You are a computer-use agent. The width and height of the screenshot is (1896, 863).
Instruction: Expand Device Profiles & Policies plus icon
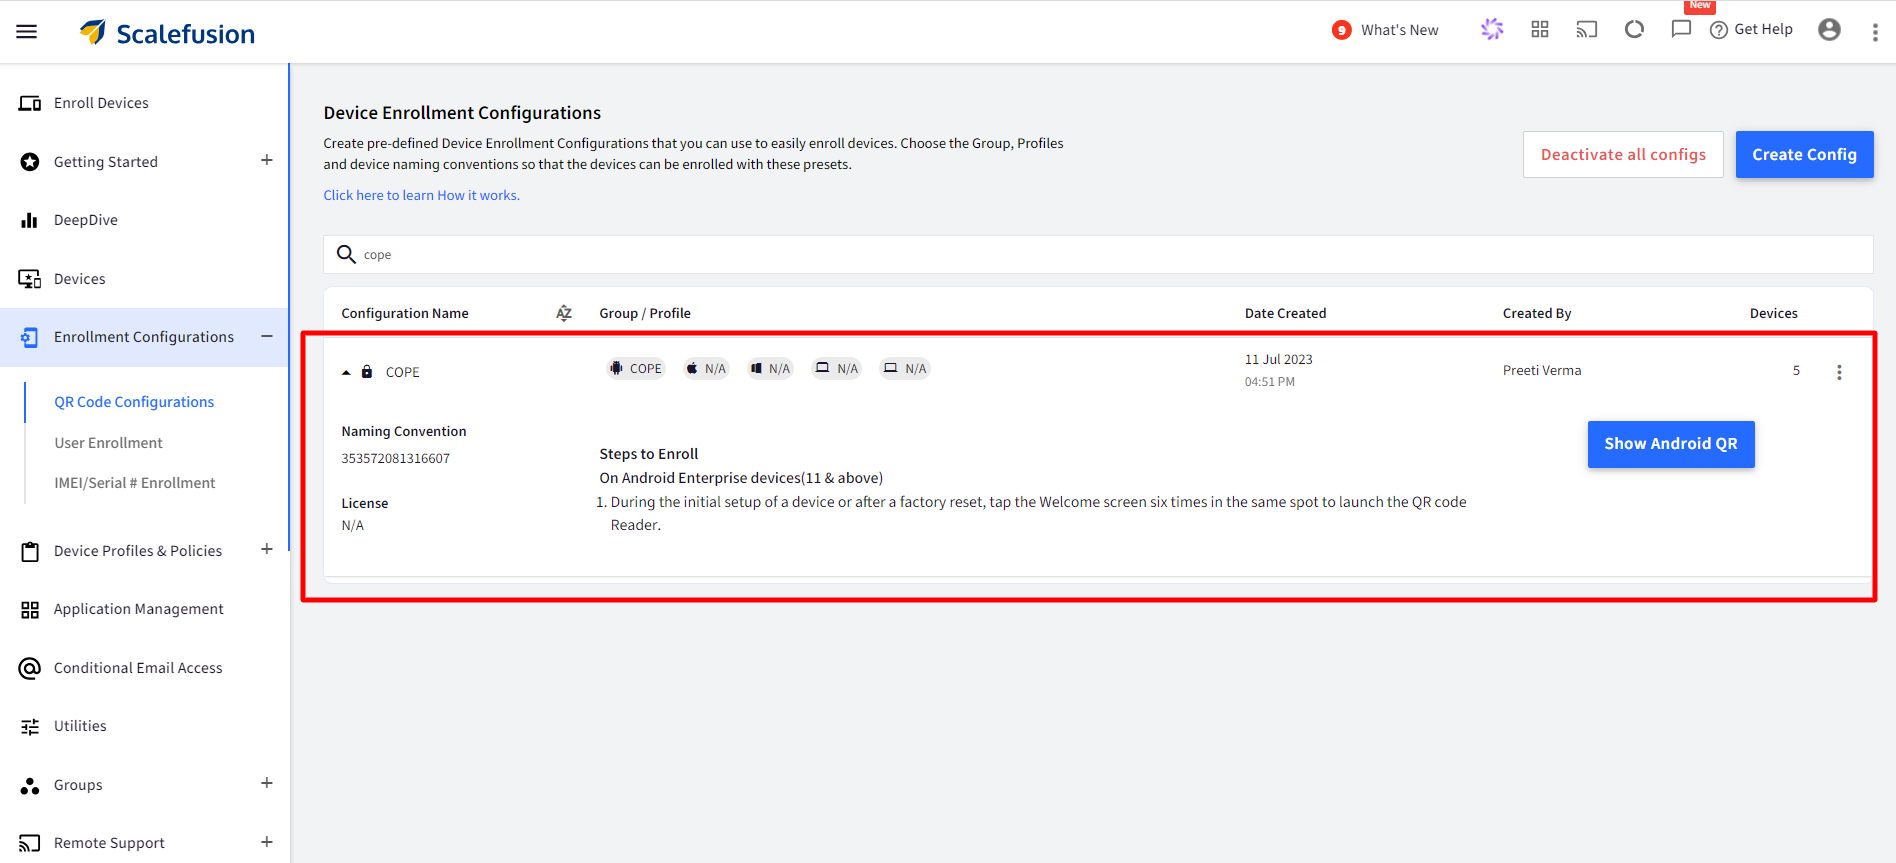[267, 549]
